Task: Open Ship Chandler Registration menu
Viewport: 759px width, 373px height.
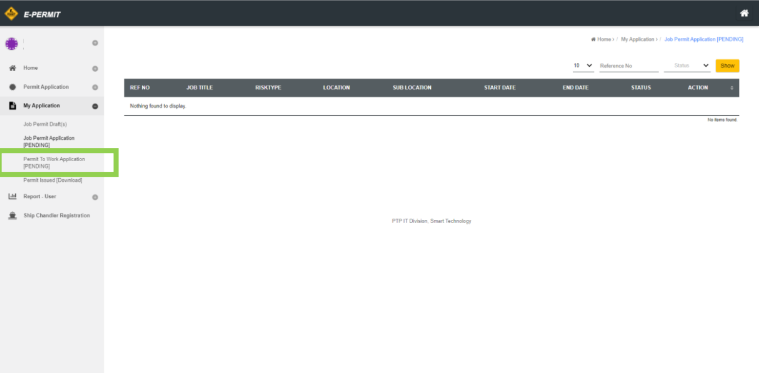Action: point(57,216)
